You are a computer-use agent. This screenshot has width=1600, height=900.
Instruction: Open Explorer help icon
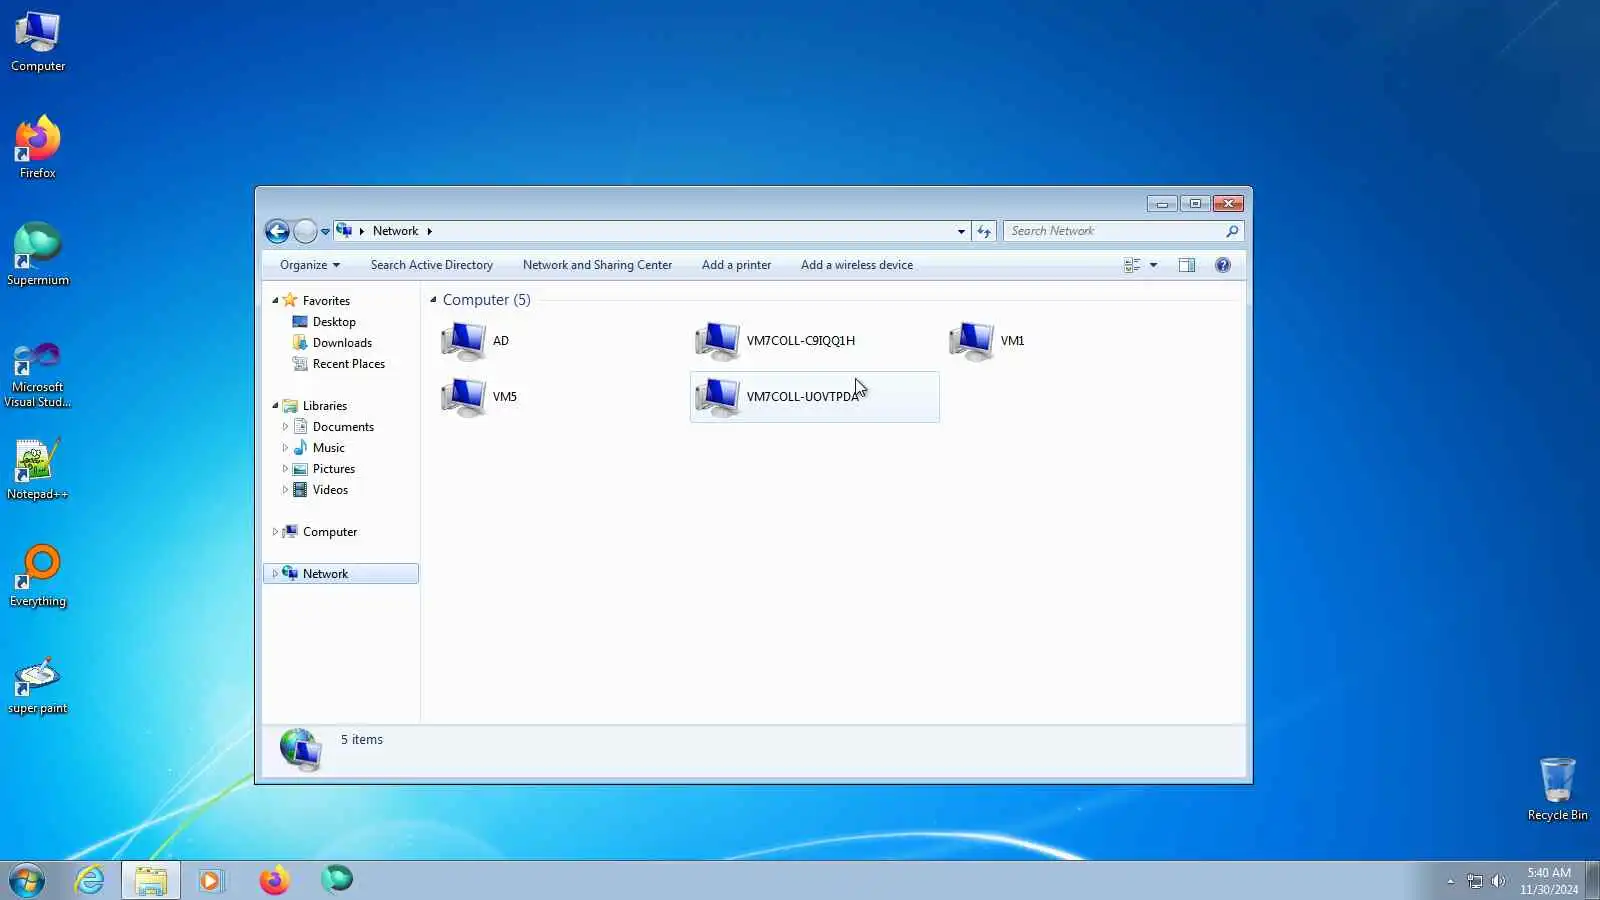point(1223,265)
